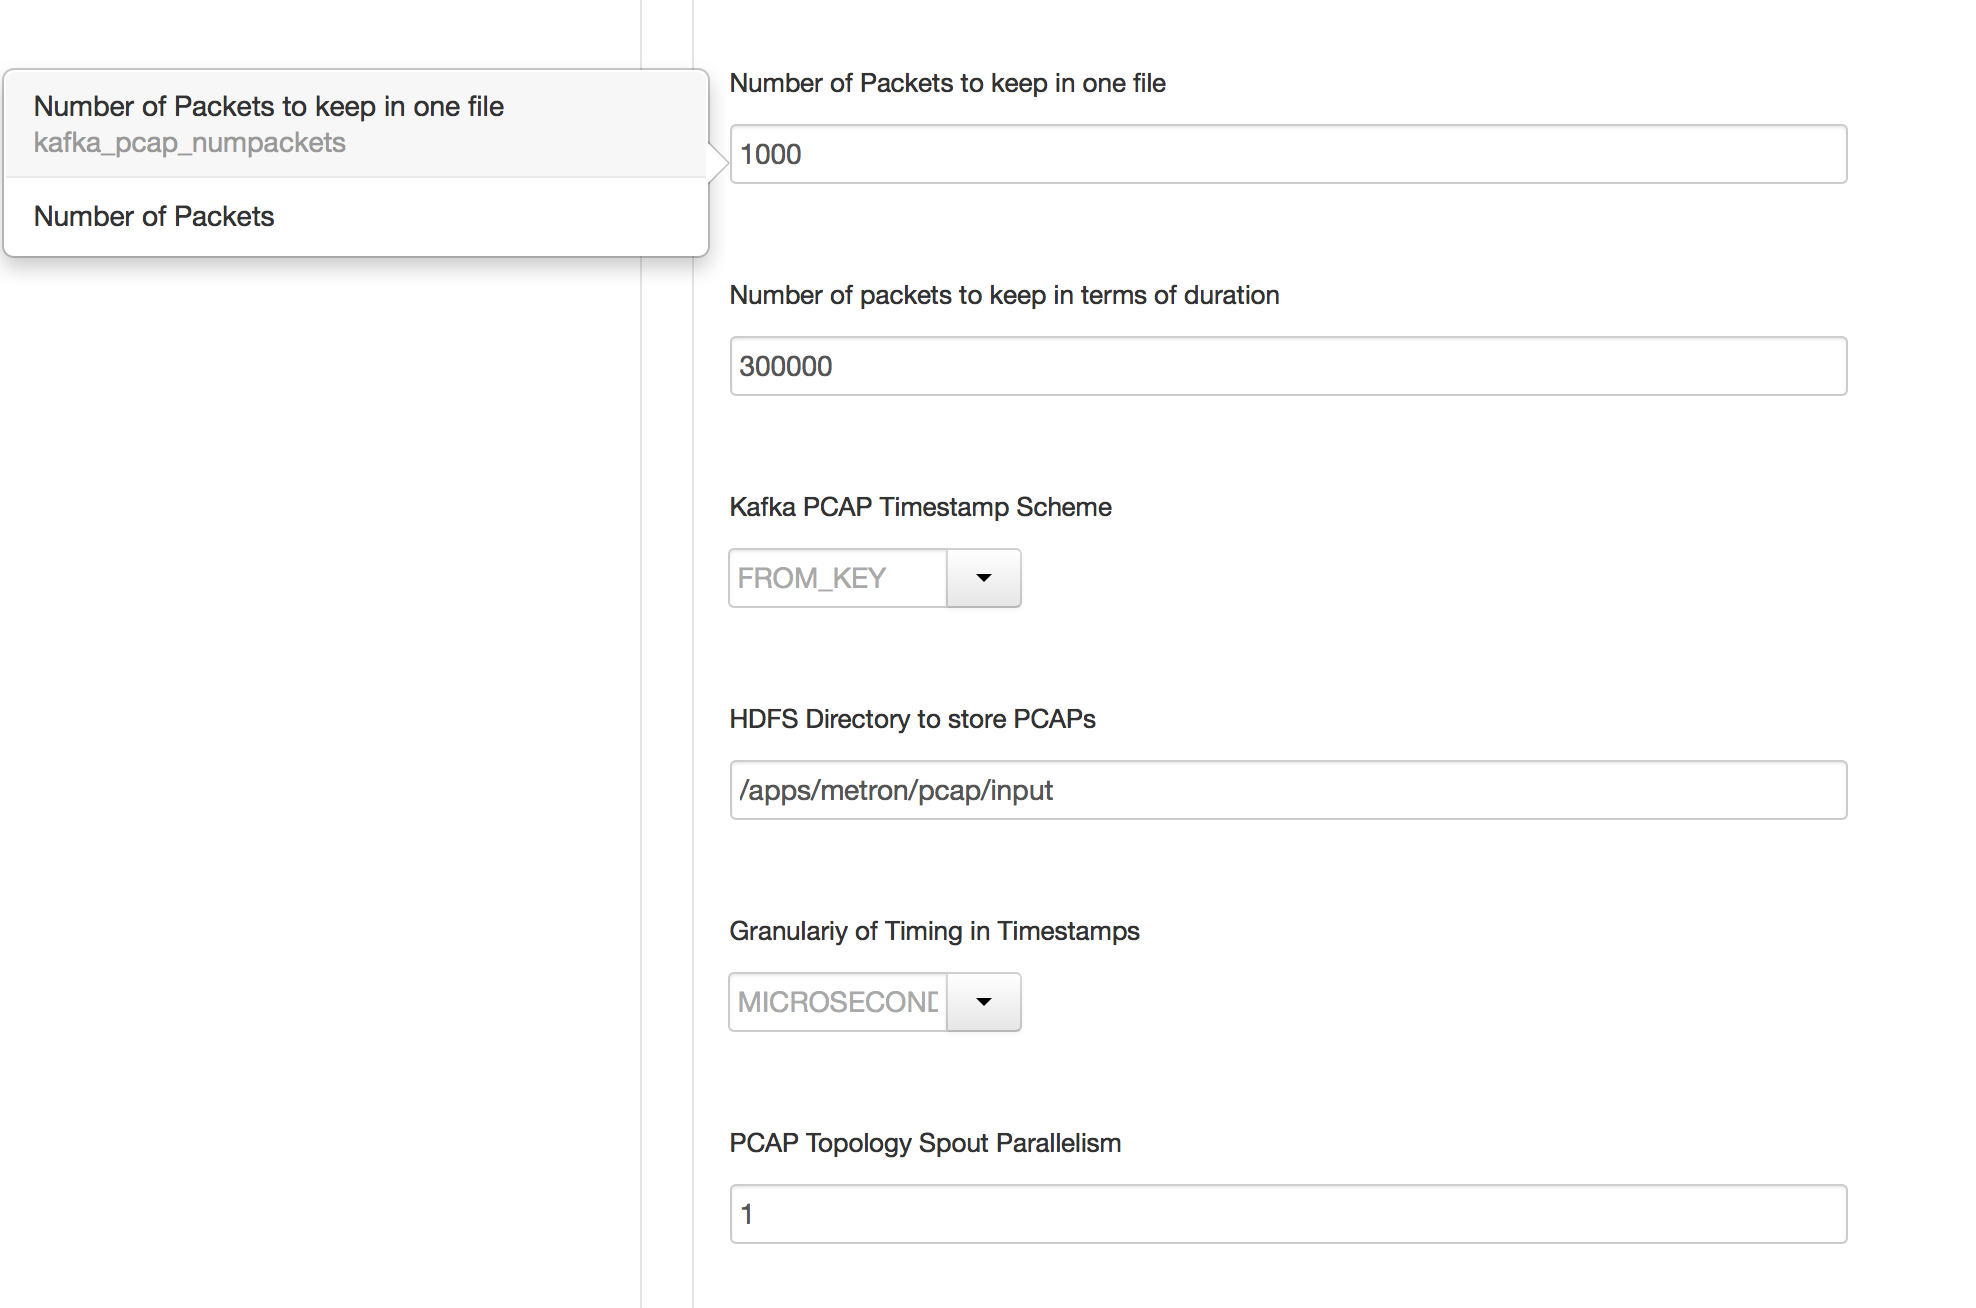
Task: Expand the Granularity of Timing dropdown arrow
Action: (x=983, y=1002)
